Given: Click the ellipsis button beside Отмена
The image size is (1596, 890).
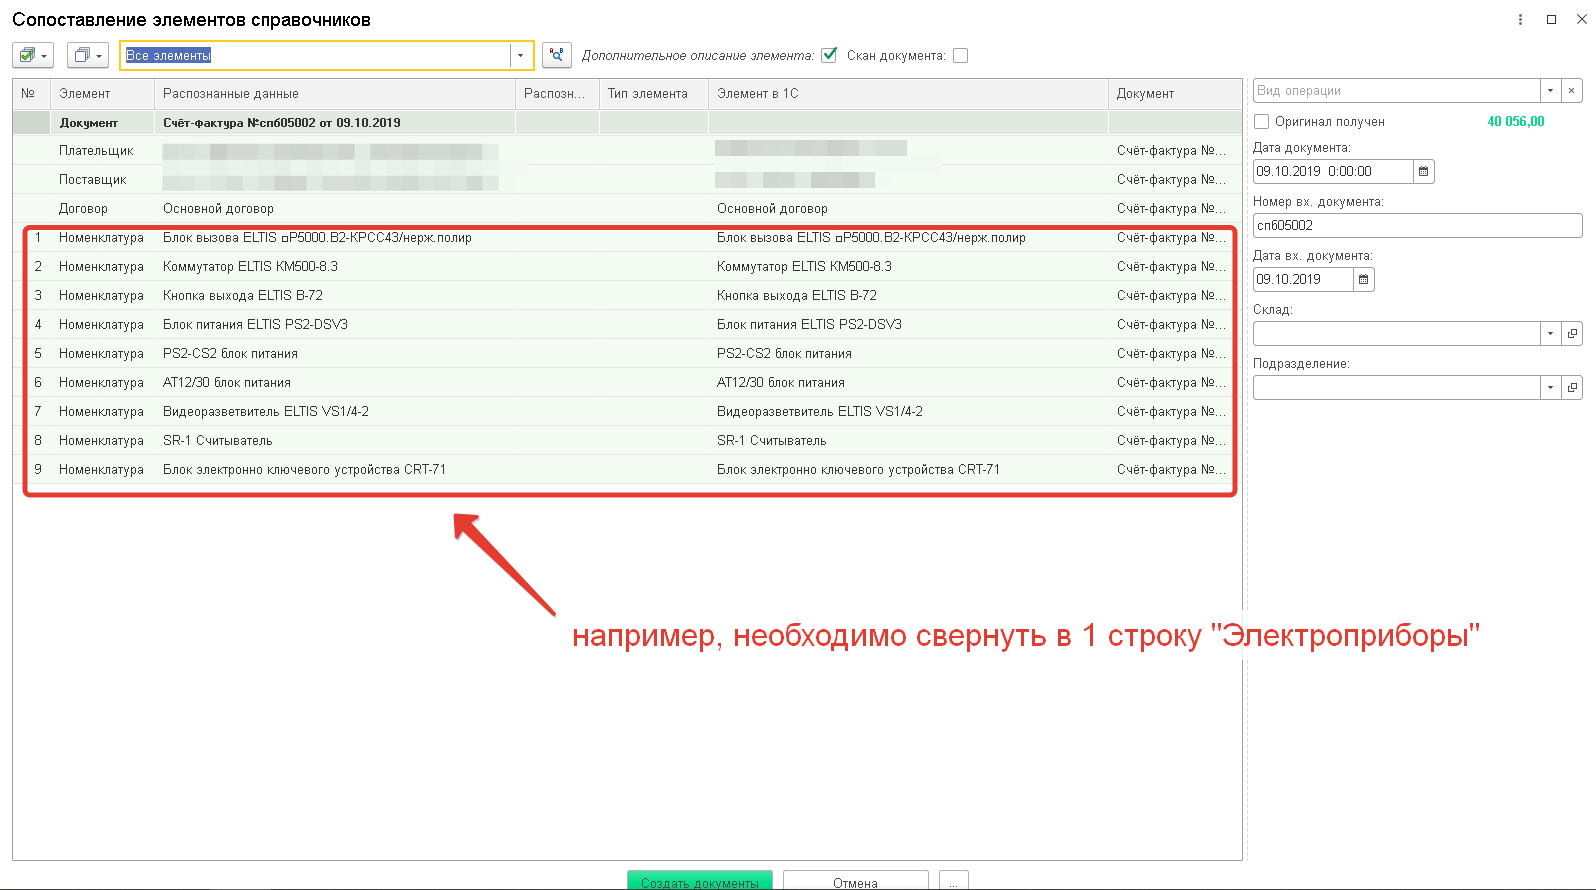Looking at the screenshot, I should point(954,881).
